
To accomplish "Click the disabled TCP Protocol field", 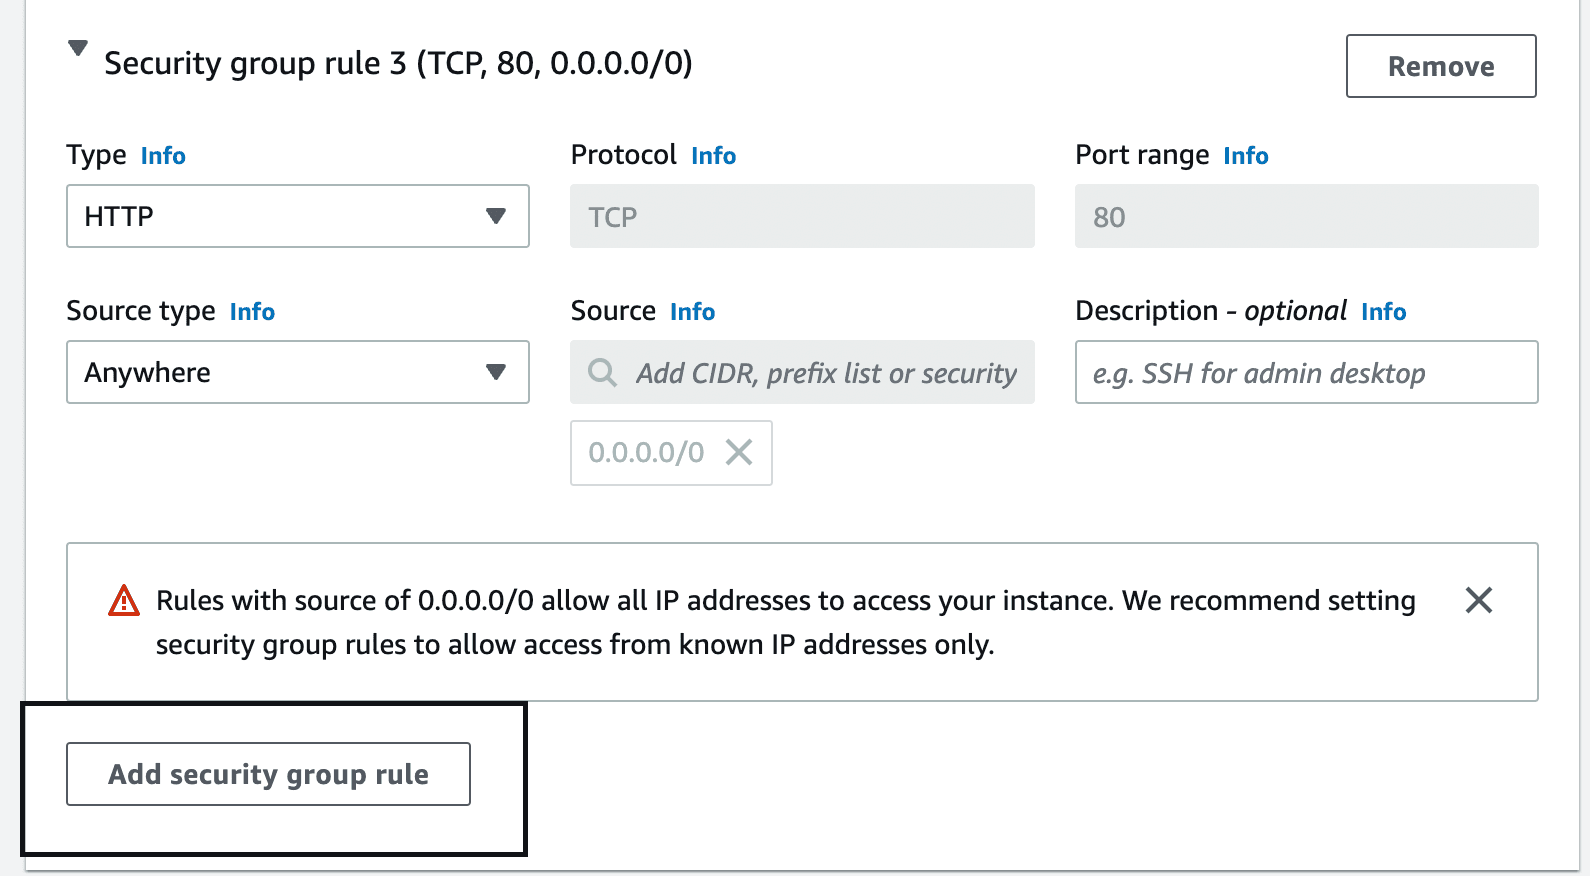I will click(801, 216).
